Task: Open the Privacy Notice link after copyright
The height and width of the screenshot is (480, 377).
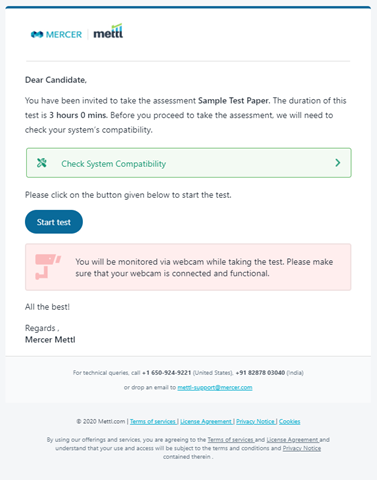Action: (x=255, y=421)
